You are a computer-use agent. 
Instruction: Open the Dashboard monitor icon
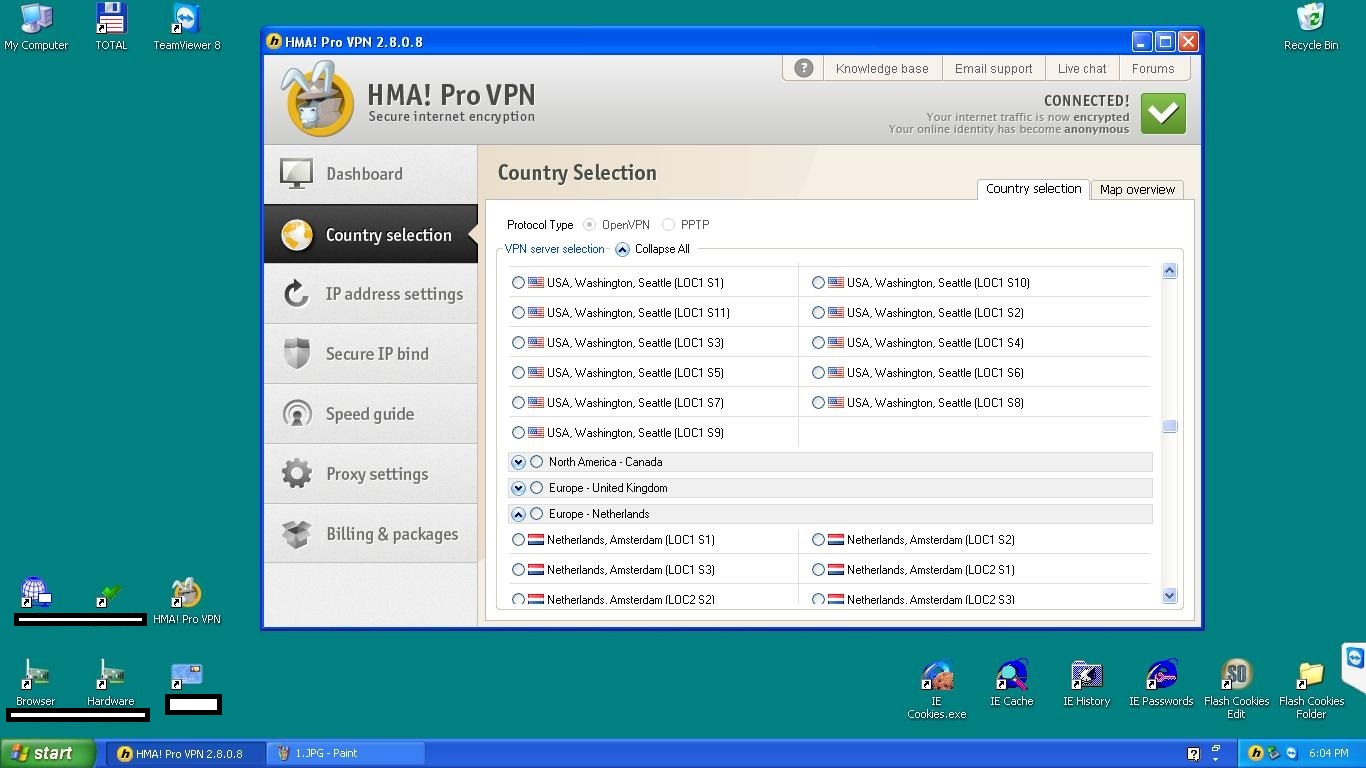pyautogui.click(x=296, y=174)
